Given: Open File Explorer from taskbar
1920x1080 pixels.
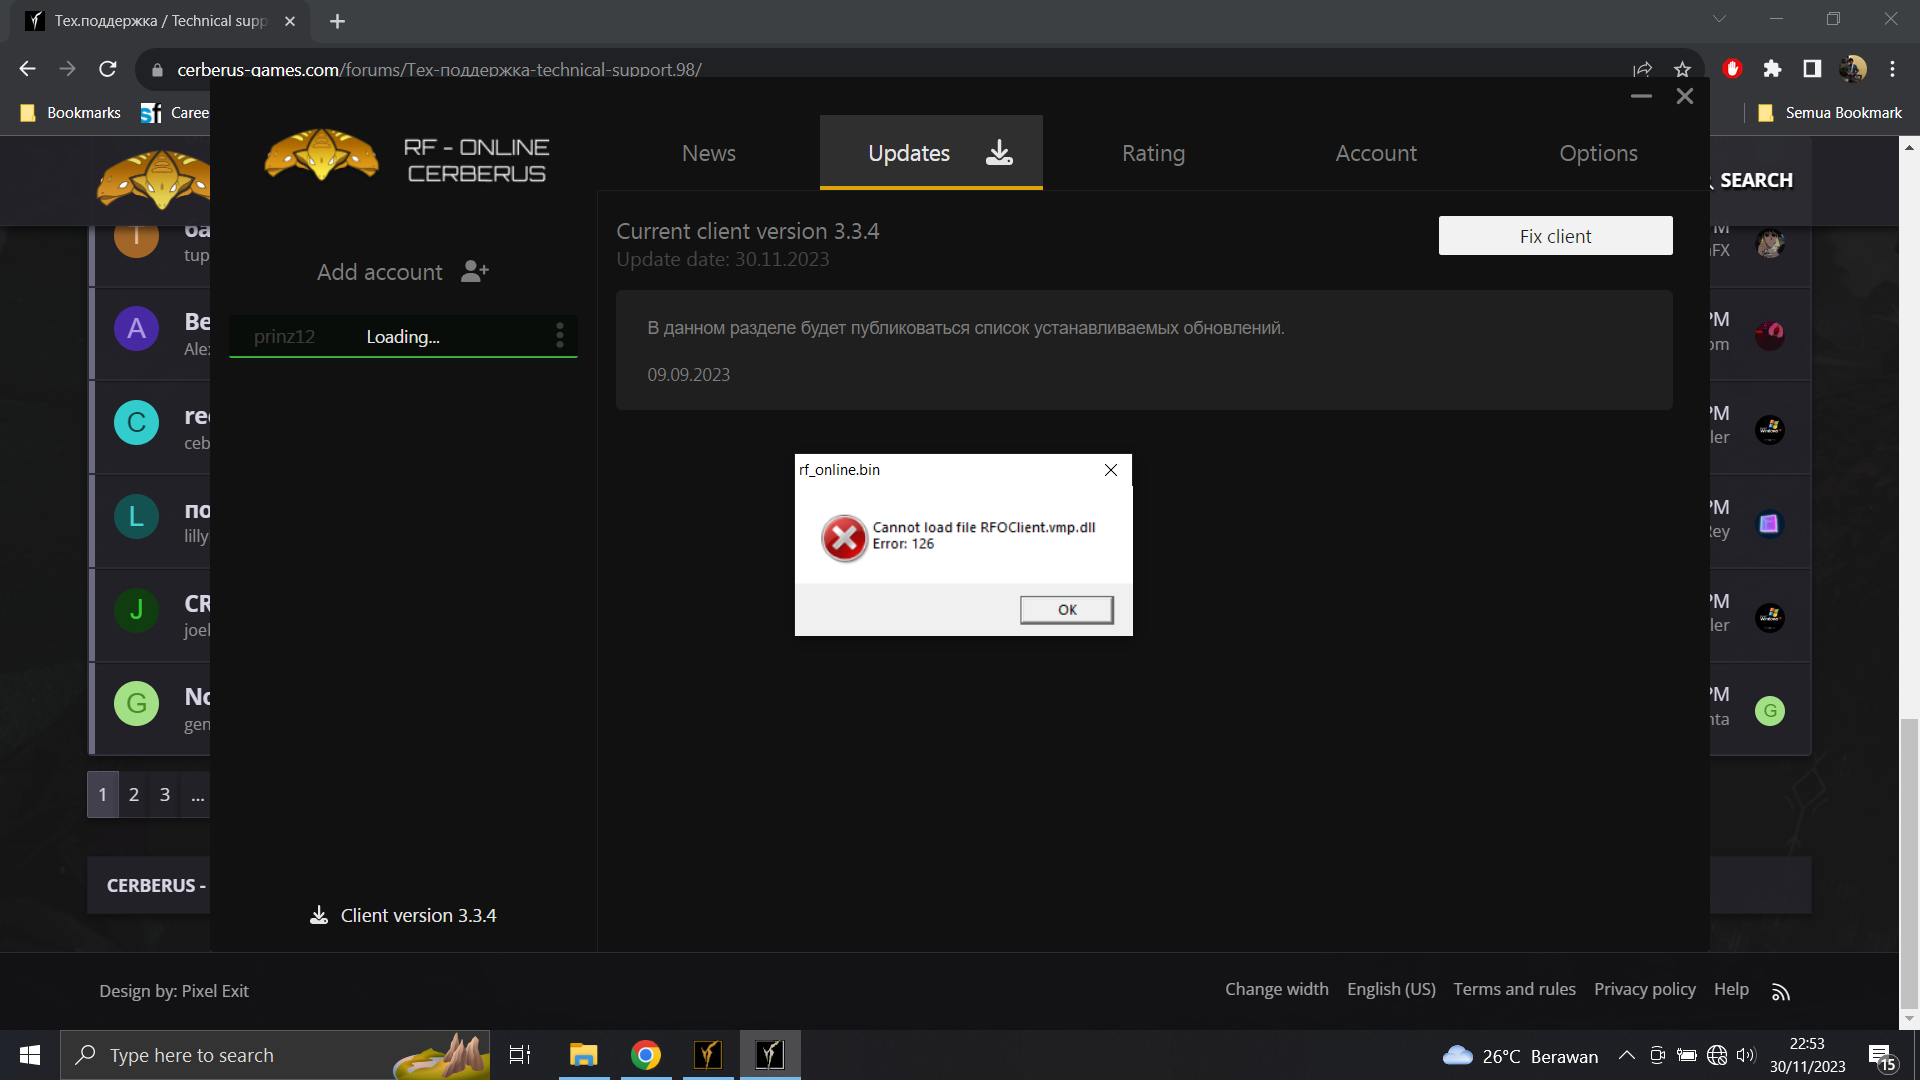Looking at the screenshot, I should [x=583, y=1055].
